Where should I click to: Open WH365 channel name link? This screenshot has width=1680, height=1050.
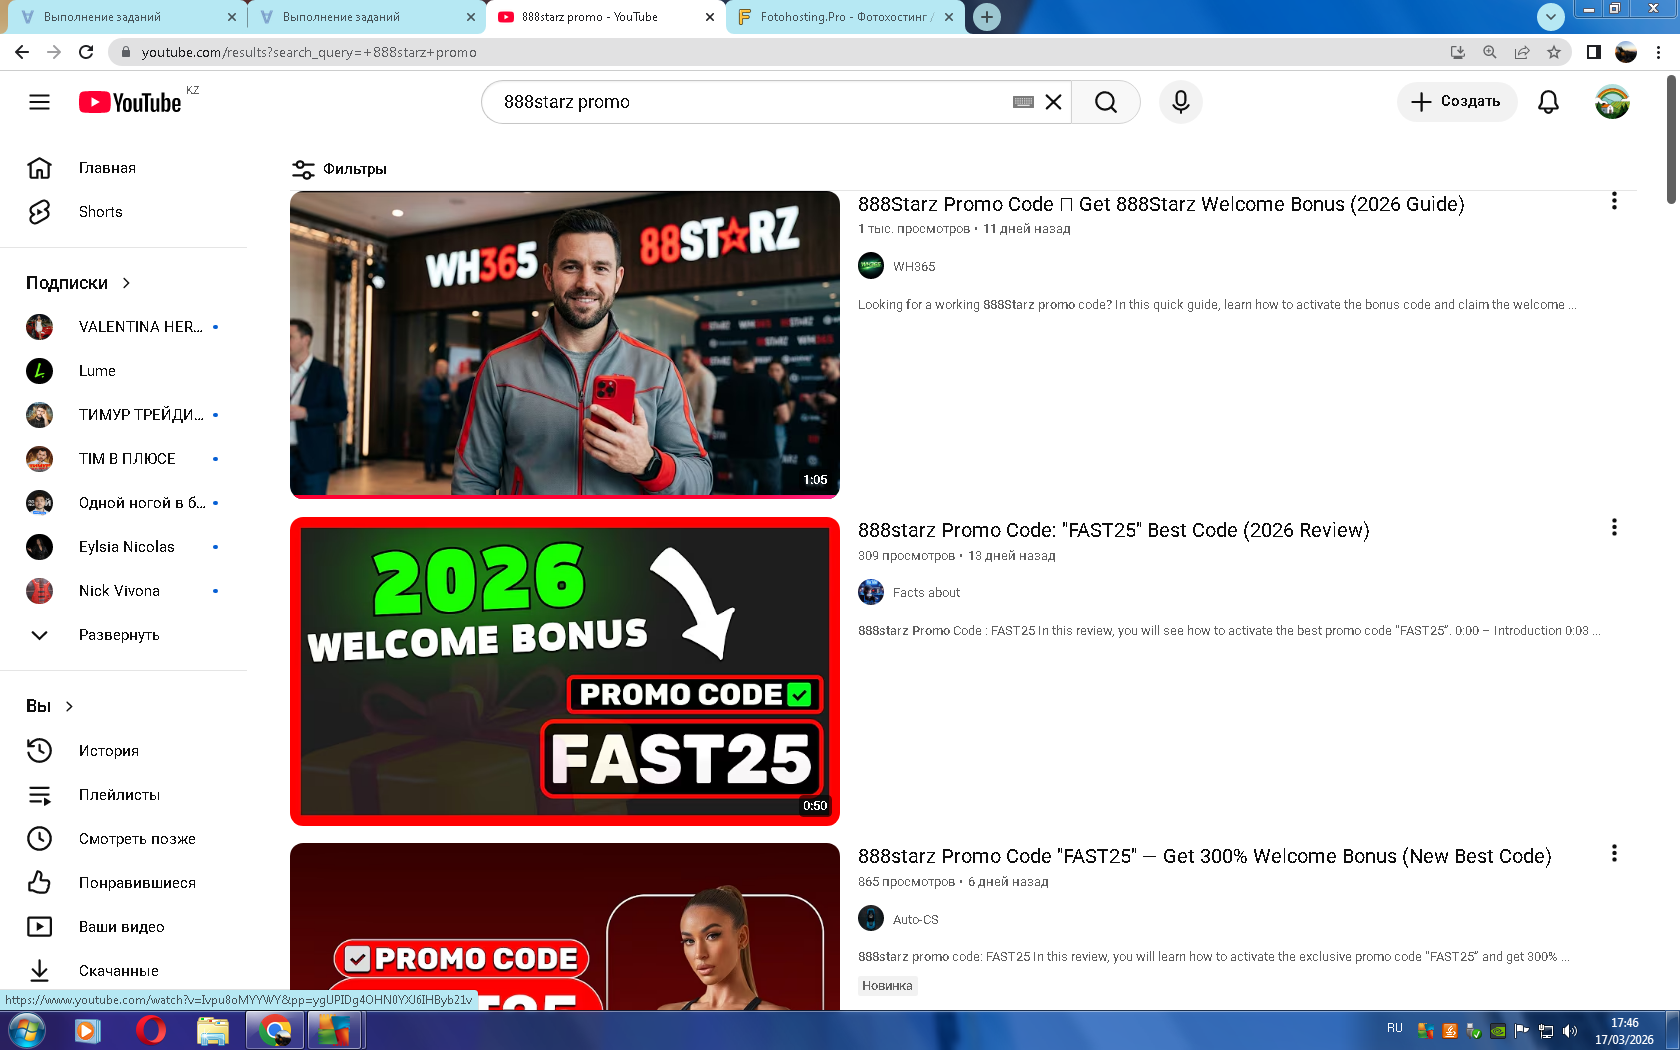tap(914, 267)
